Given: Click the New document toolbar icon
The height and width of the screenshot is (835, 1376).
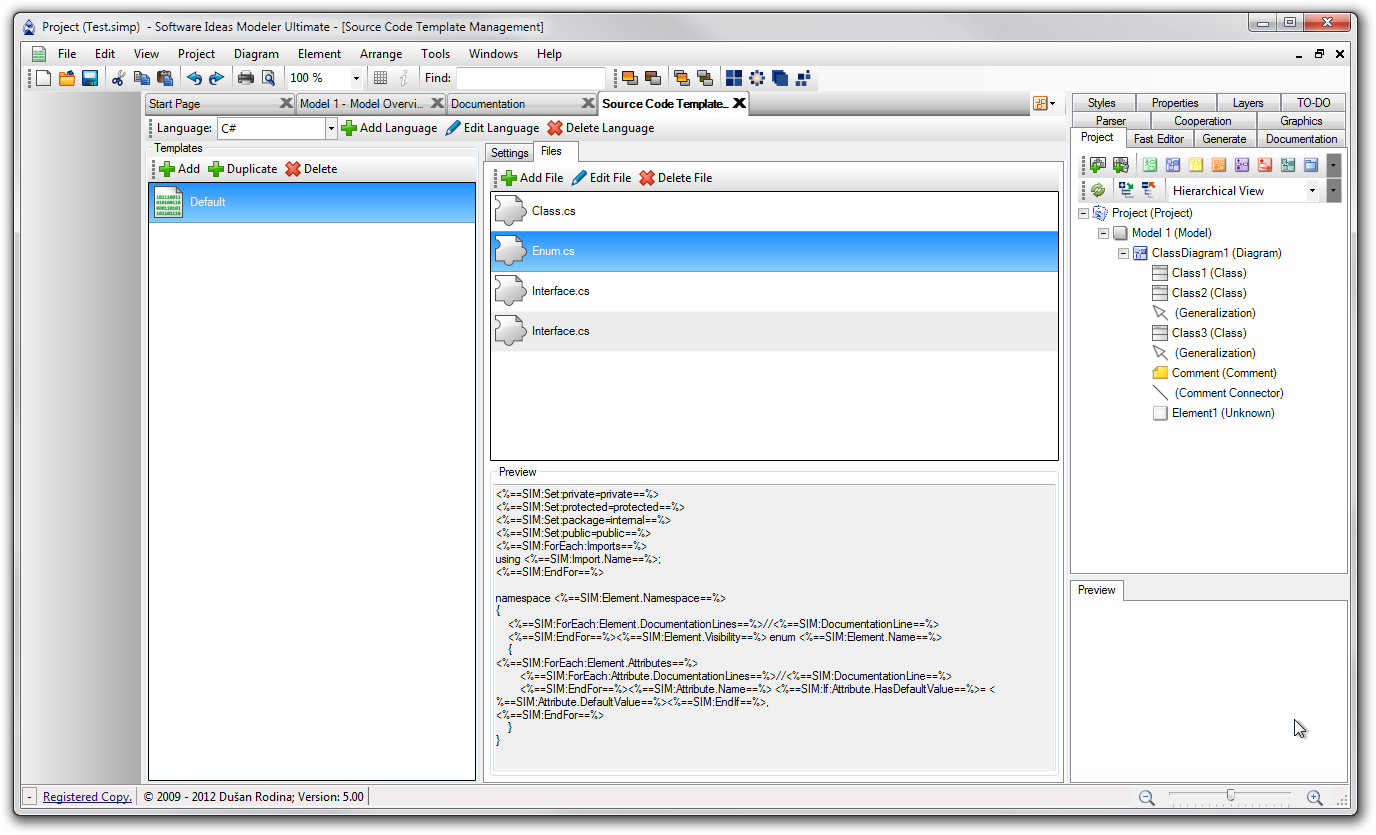Looking at the screenshot, I should [43, 78].
